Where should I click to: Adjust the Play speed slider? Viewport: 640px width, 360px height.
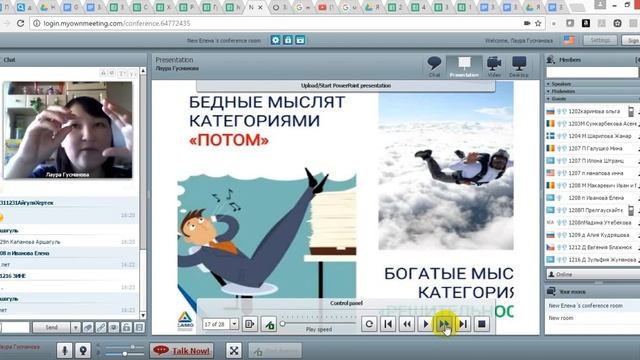coord(282,324)
